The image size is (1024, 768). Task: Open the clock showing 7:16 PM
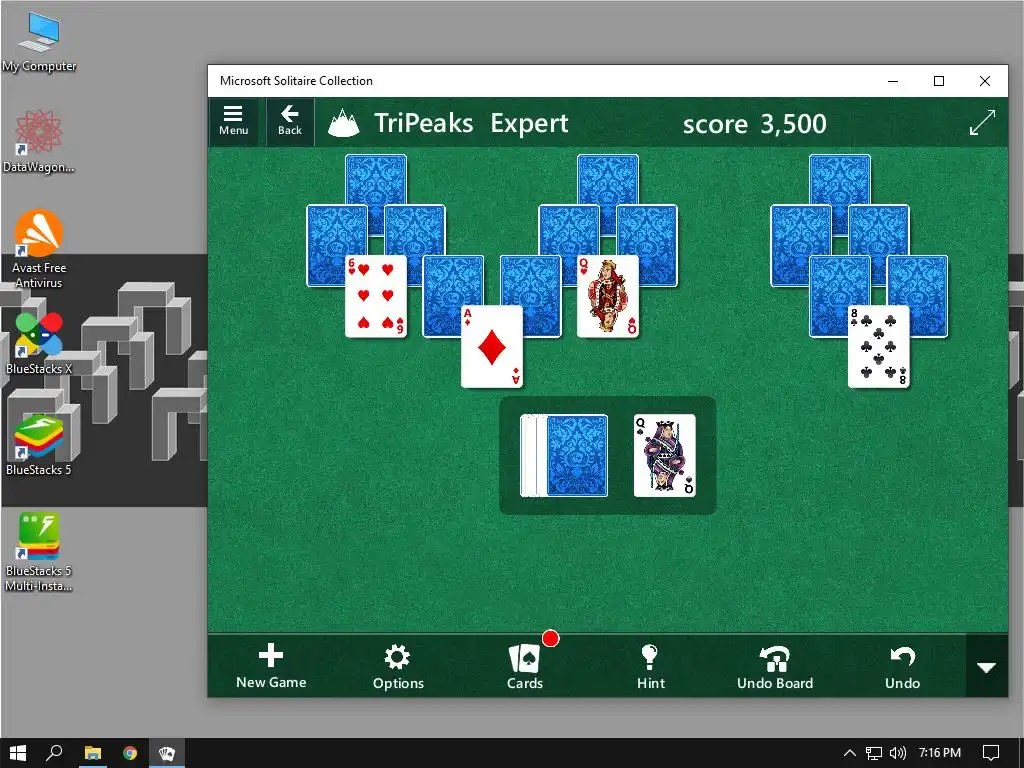[940, 753]
